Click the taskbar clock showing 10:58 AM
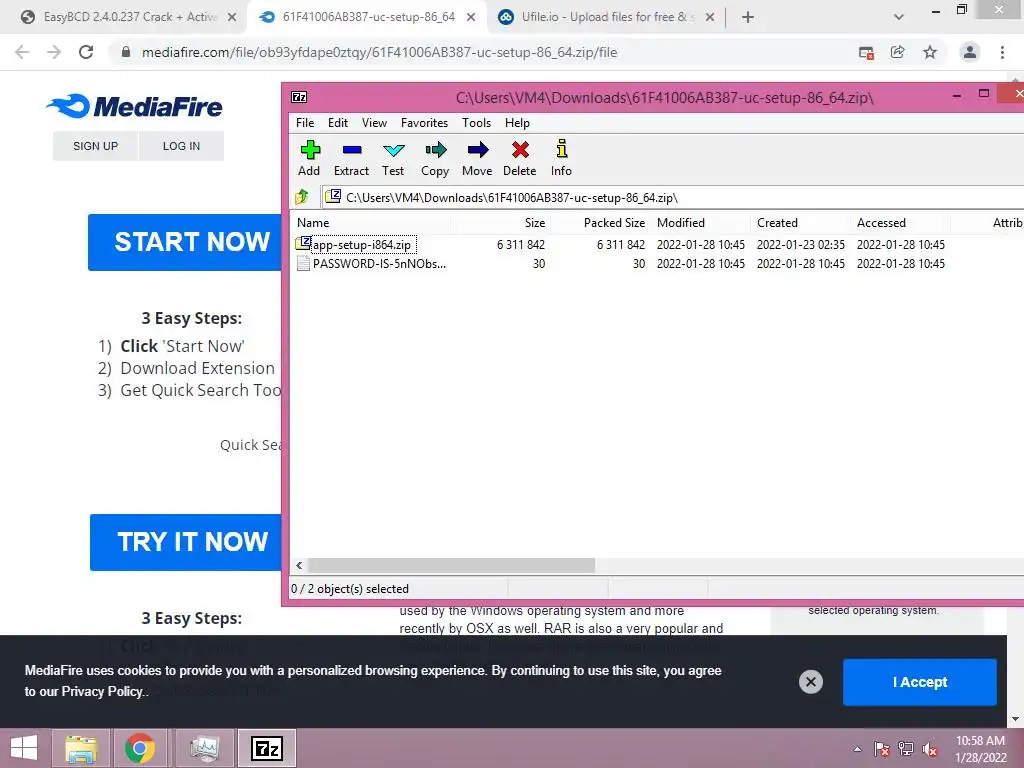Screen dimensions: 1024x768 coord(980,749)
